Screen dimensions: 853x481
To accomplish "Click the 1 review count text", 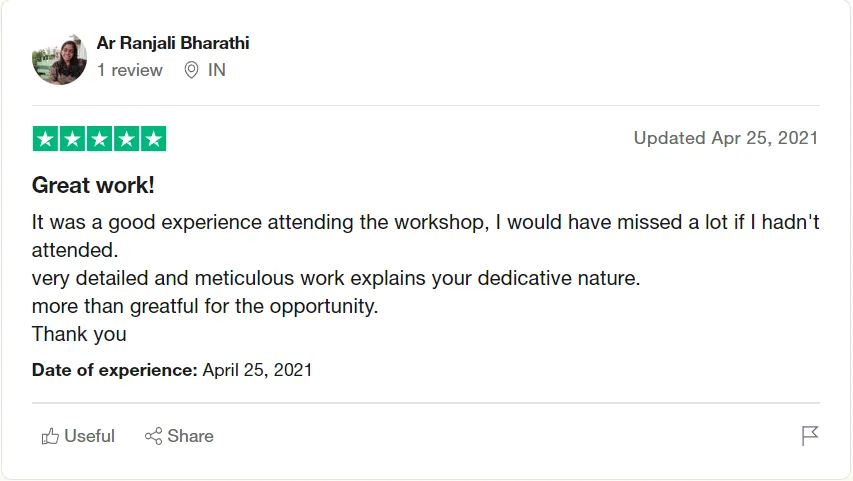I will pyautogui.click(x=129, y=70).
